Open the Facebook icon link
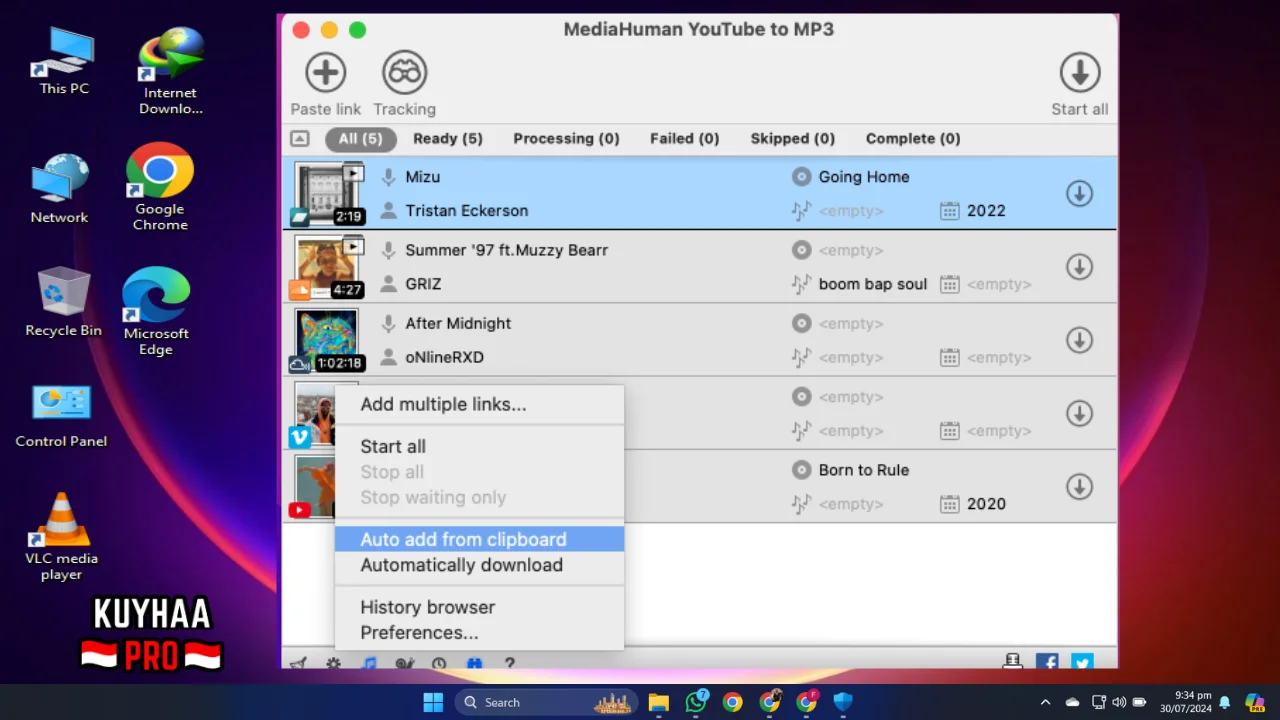1280x720 pixels. click(x=1047, y=662)
